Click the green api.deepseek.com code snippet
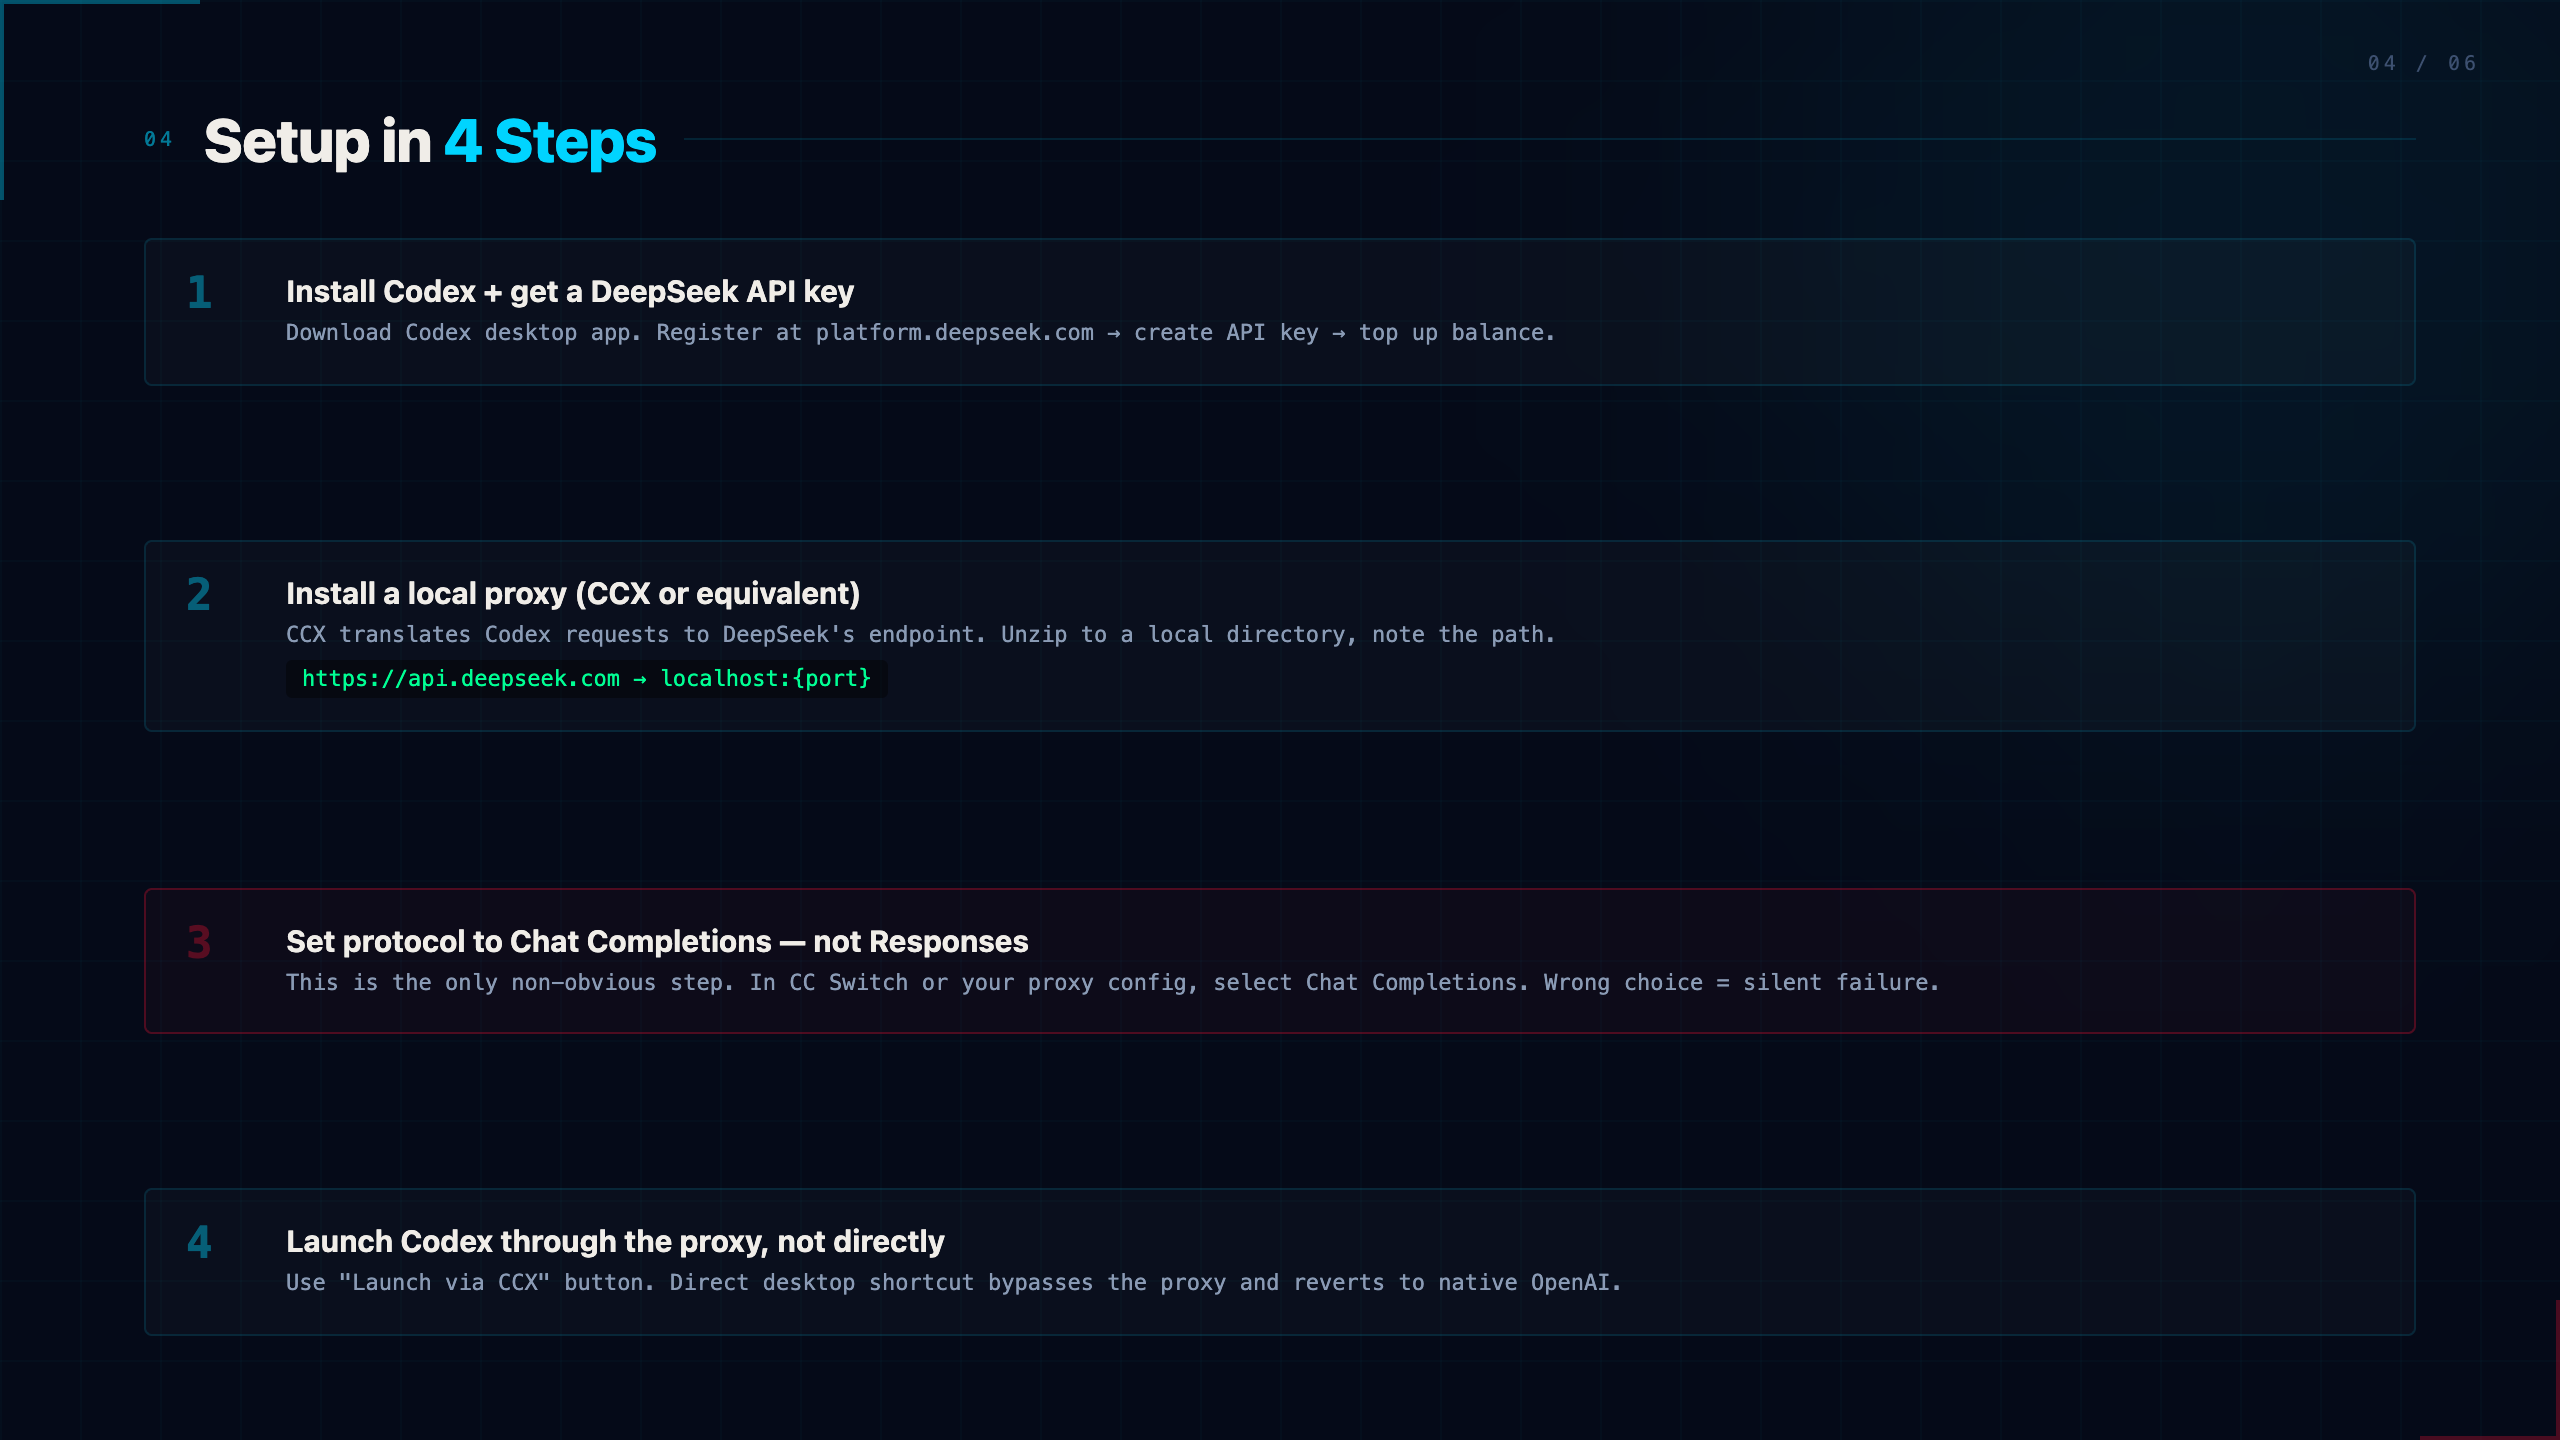 pos(587,679)
